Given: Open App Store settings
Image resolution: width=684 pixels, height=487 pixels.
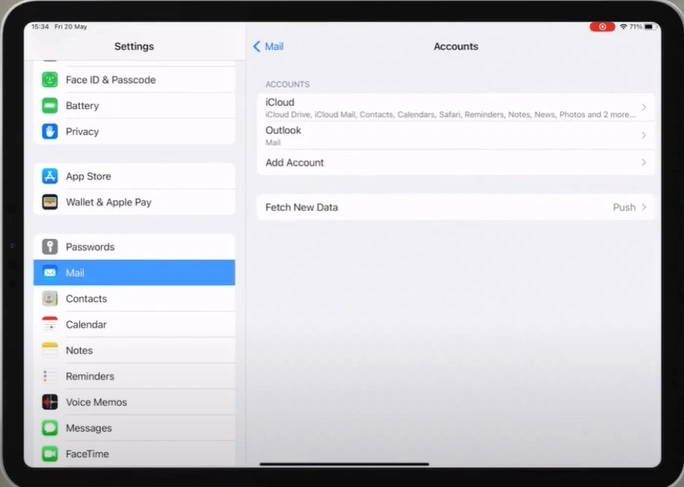Looking at the screenshot, I should (134, 176).
